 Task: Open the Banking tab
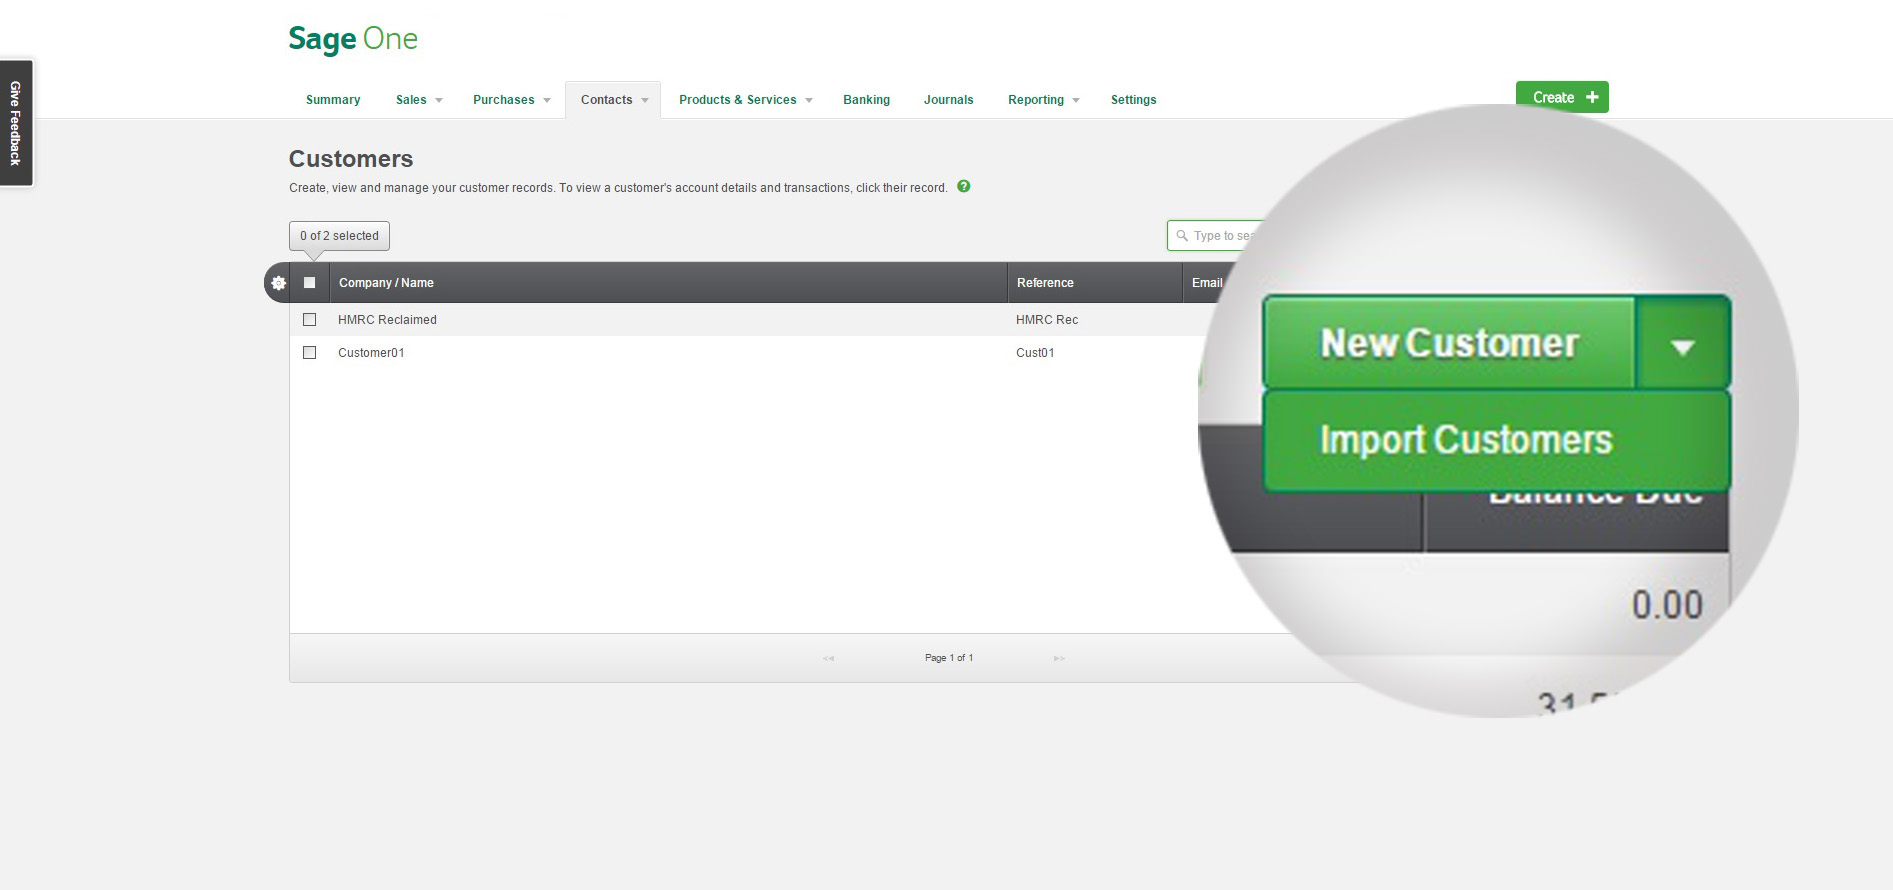coord(866,100)
